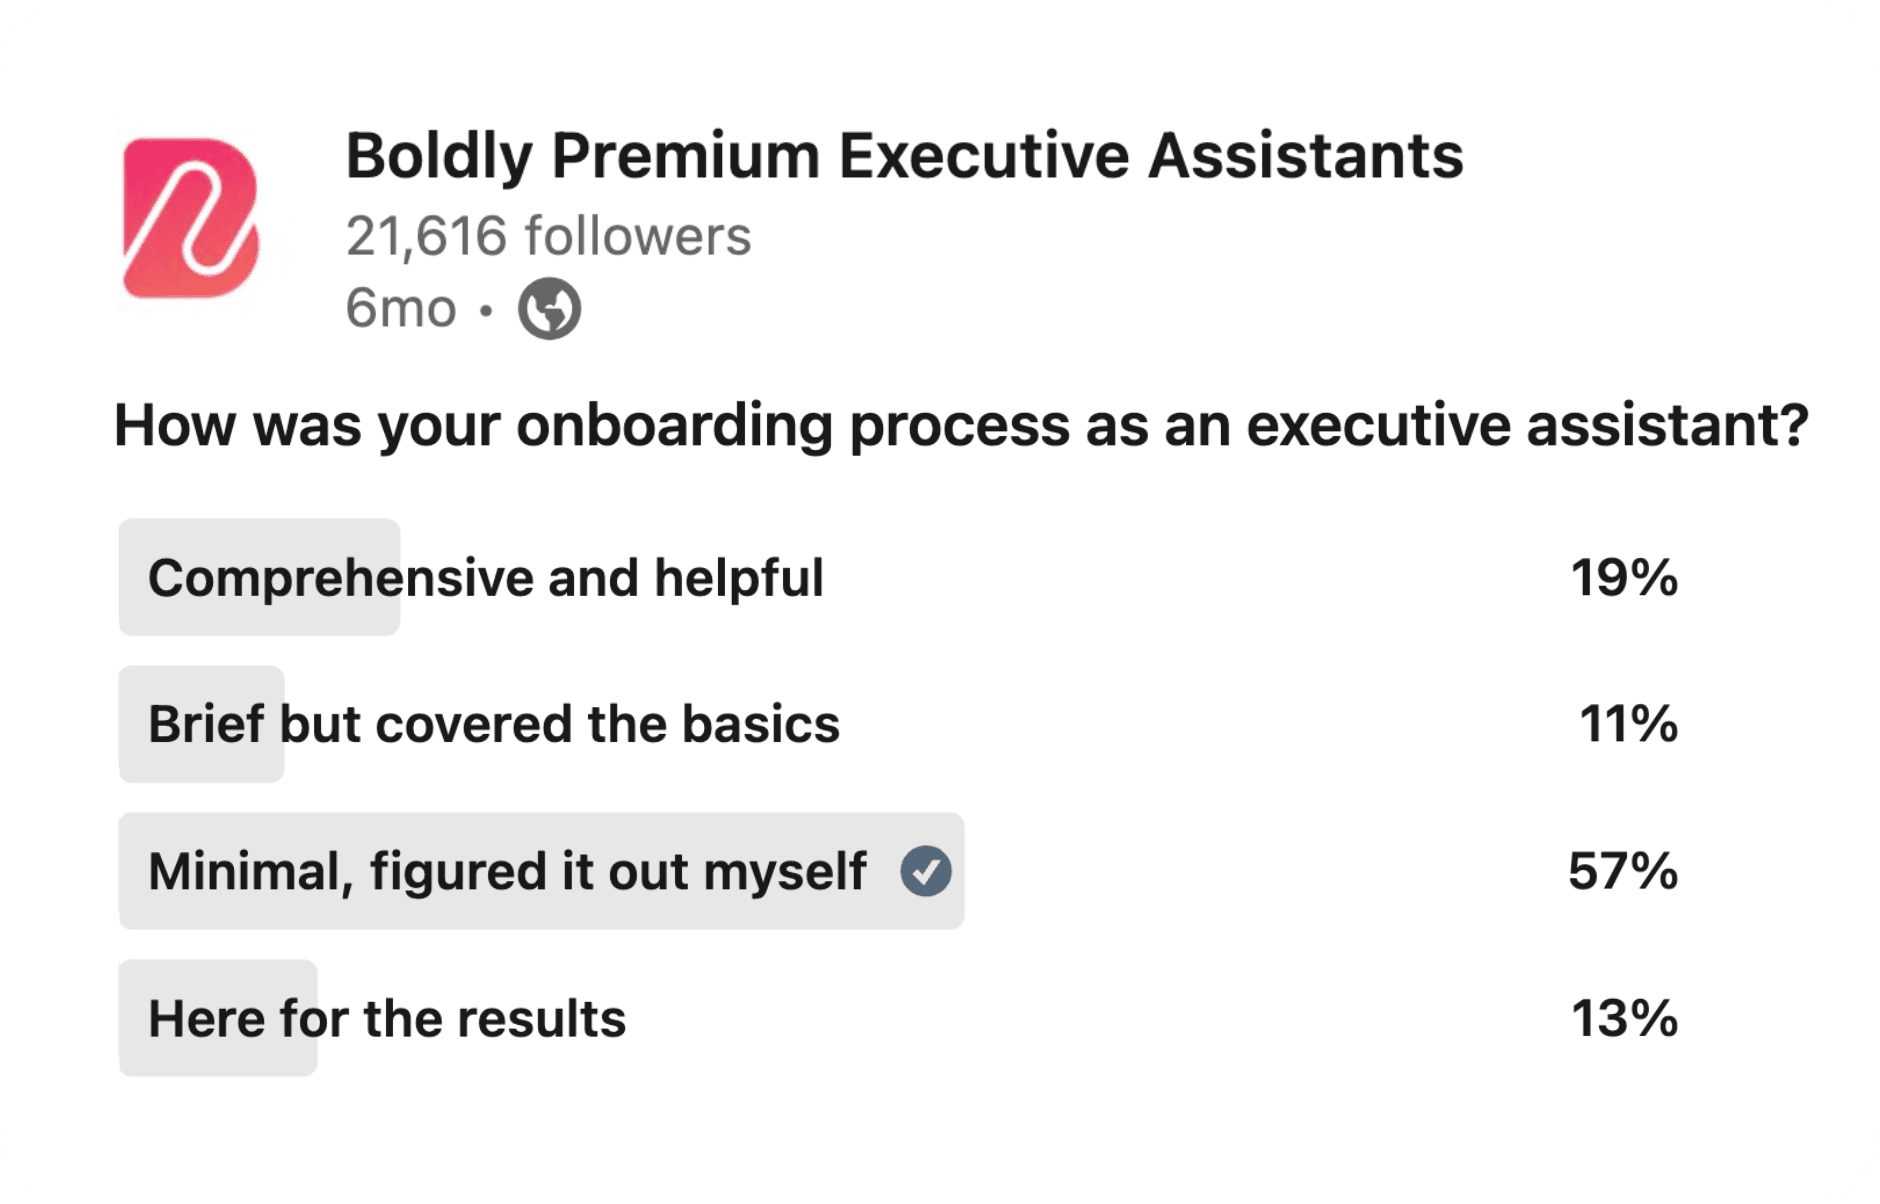Click the onboarding process poll question

pos(961,425)
